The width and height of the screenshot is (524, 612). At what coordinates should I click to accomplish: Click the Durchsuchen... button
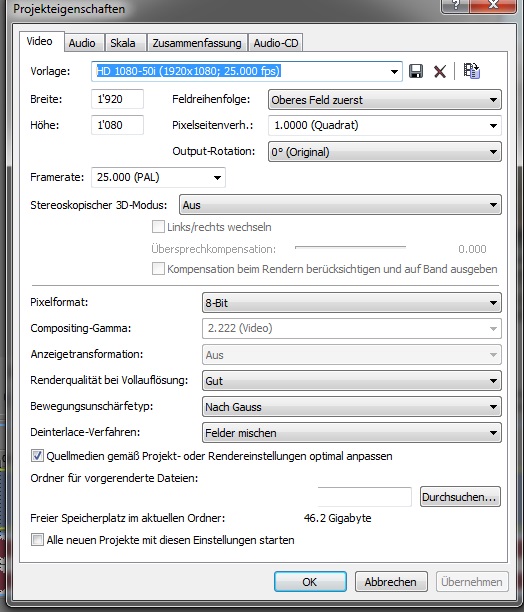(460, 497)
